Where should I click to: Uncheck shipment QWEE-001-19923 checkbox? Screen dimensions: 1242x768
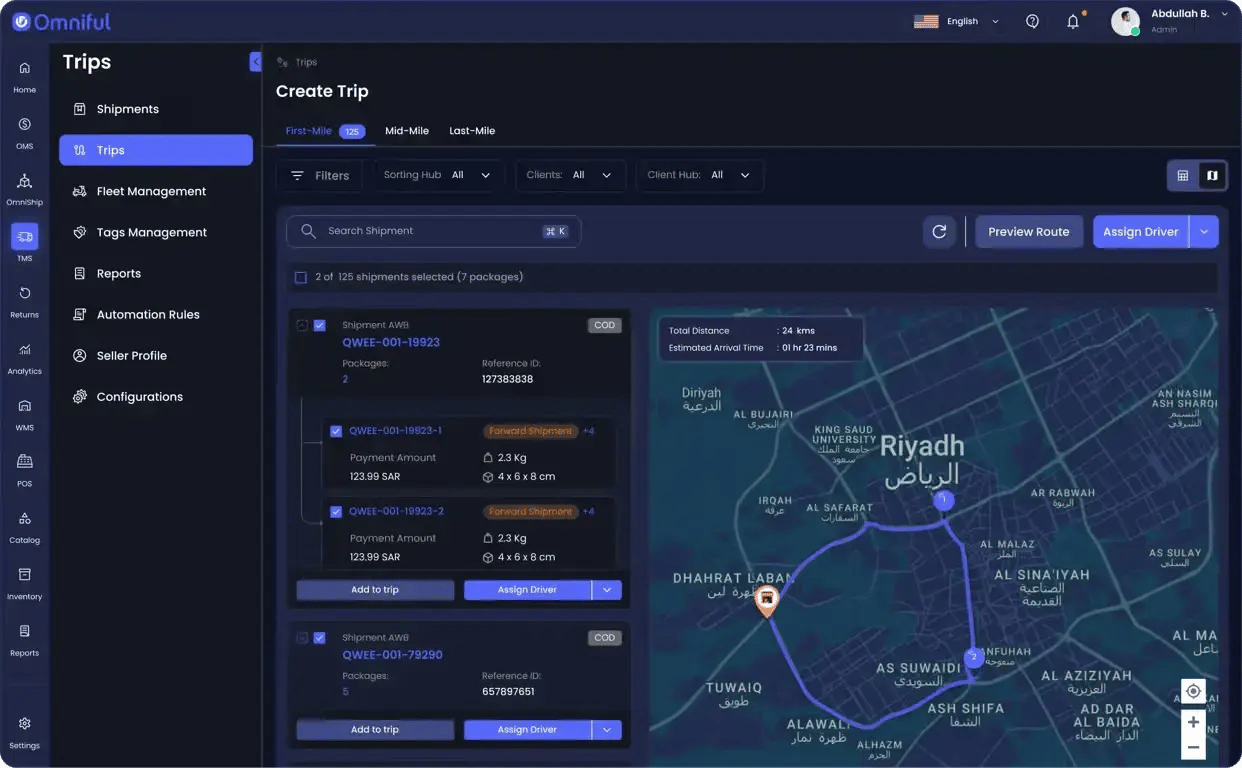[320, 325]
